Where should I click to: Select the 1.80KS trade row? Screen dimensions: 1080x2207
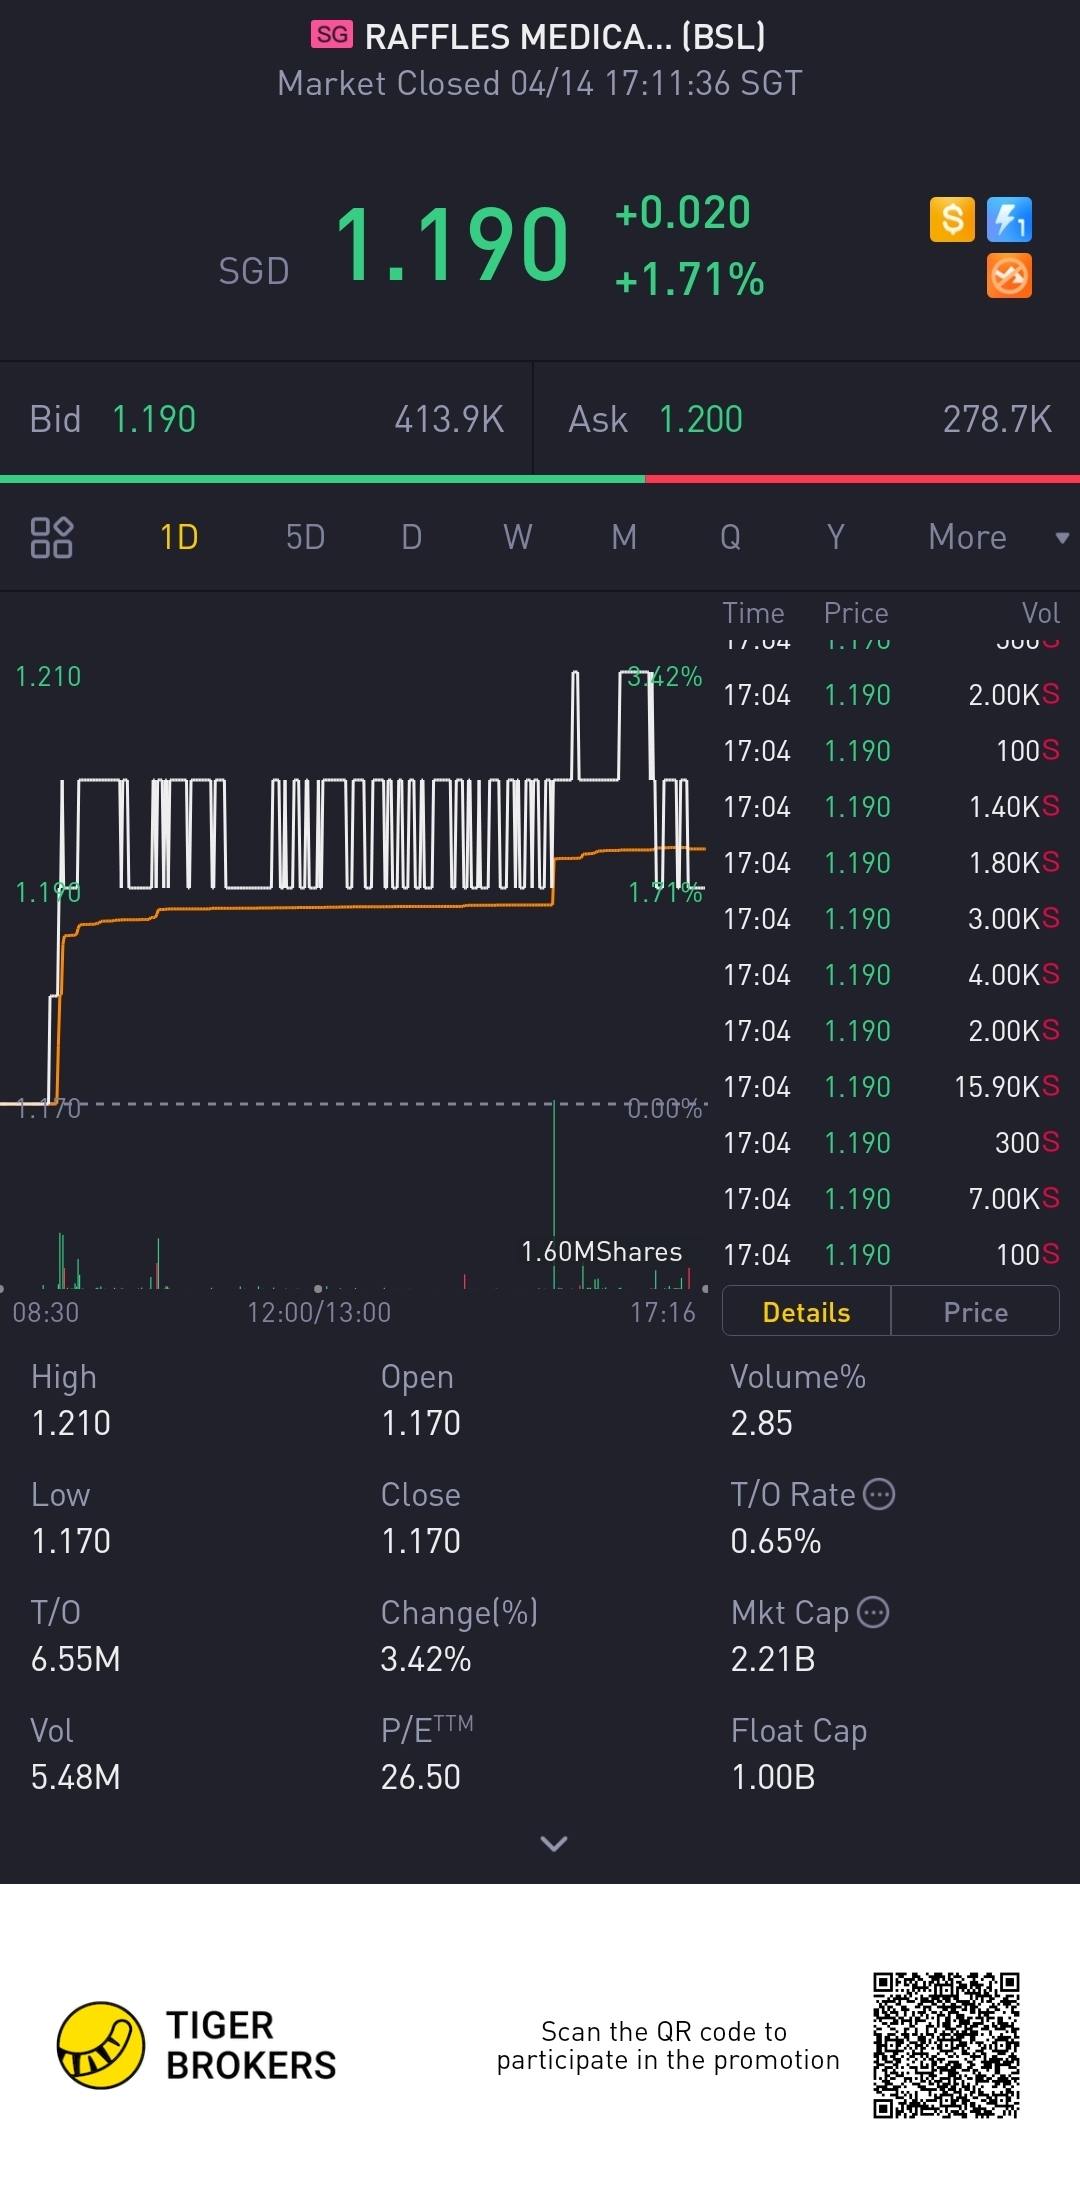tap(891, 862)
